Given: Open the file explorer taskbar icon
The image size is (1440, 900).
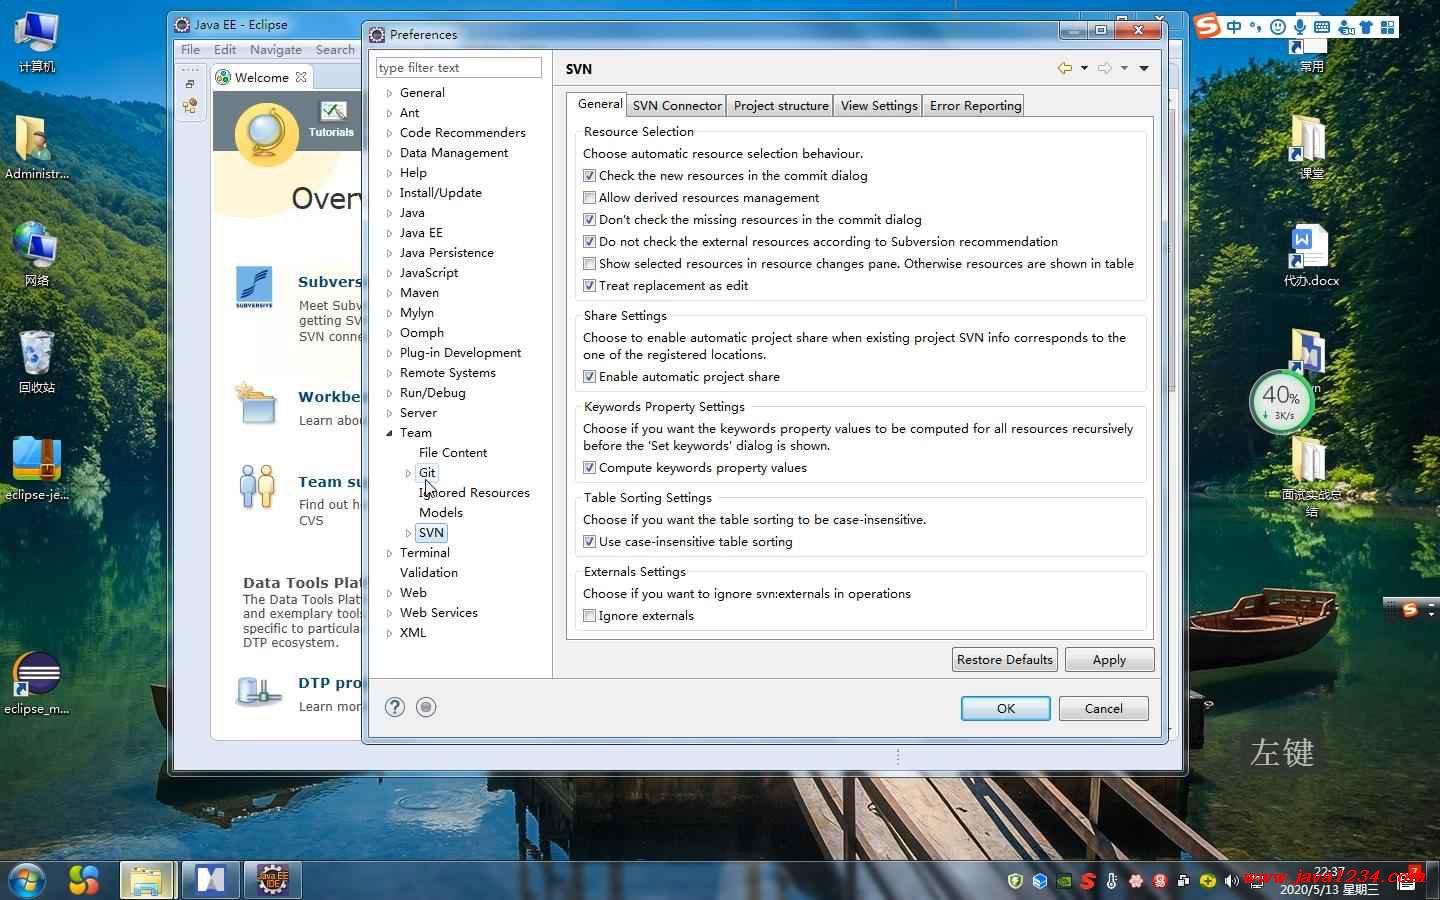Looking at the screenshot, I should (x=147, y=880).
